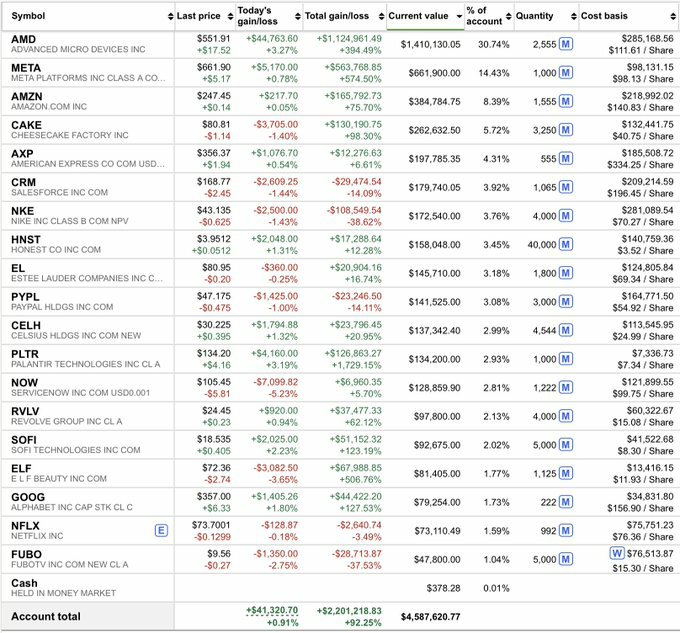
Task: Click the M margin icon in PLTR row
Action: click(566, 359)
